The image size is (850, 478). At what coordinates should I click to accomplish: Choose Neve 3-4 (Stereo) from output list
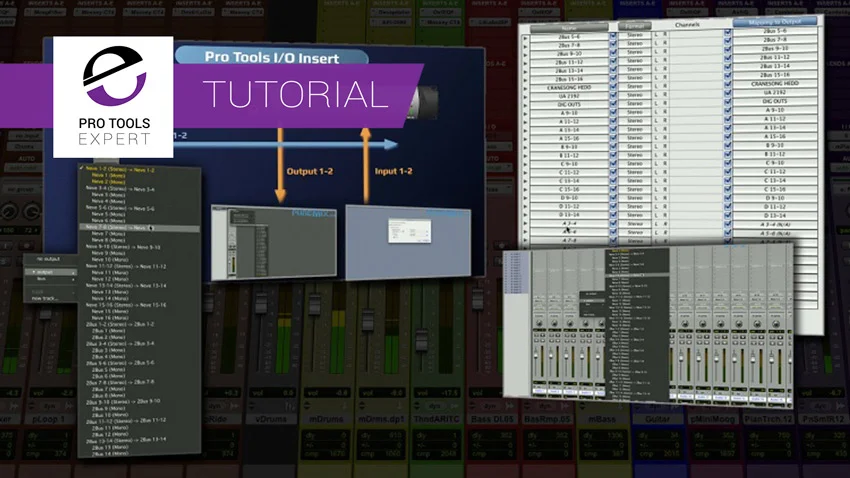[120, 189]
